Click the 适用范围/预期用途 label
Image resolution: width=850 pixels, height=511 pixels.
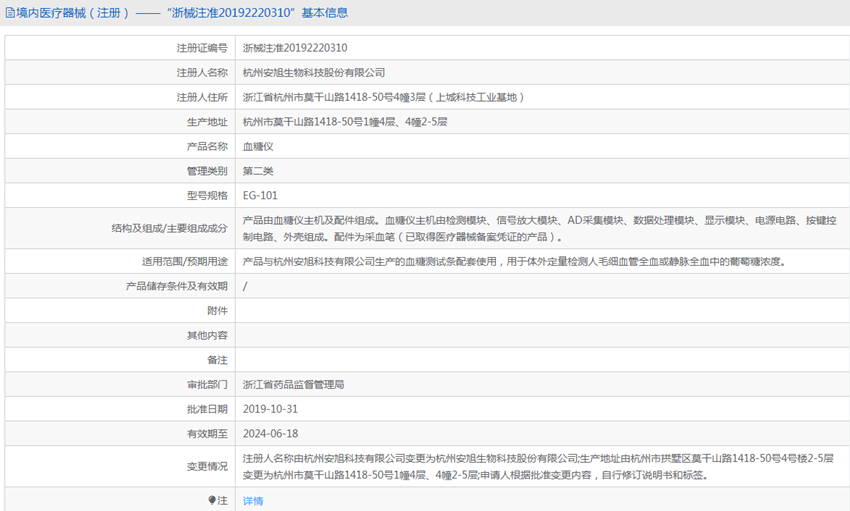pyautogui.click(x=185, y=262)
